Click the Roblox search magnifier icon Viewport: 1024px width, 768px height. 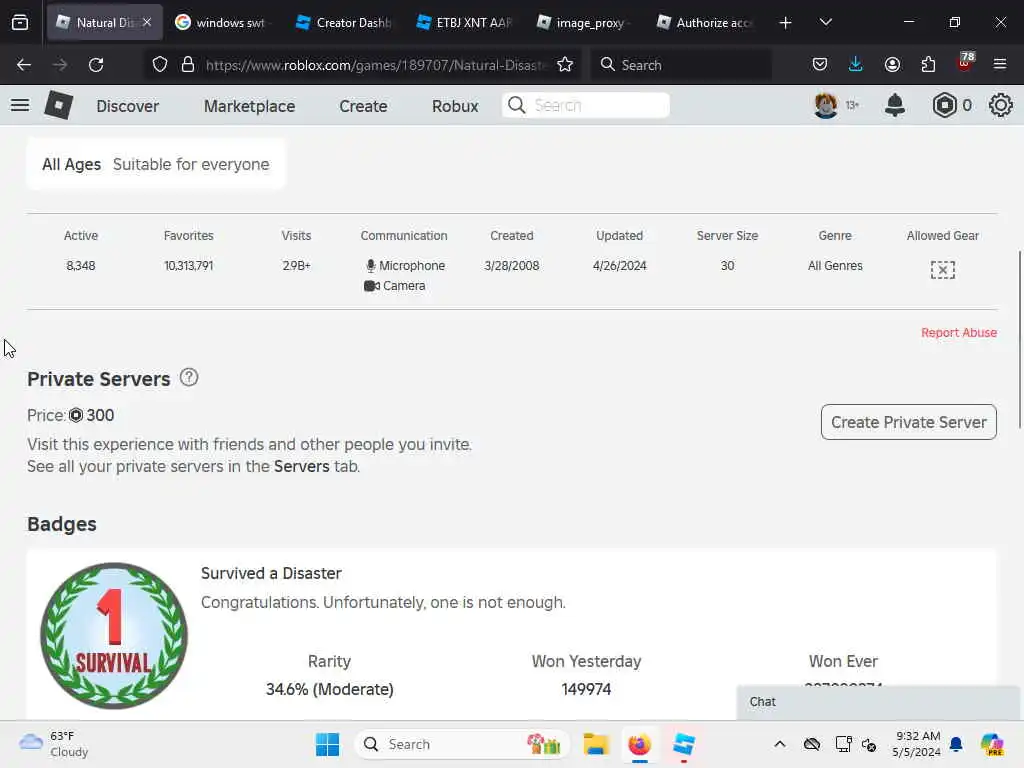pos(517,105)
